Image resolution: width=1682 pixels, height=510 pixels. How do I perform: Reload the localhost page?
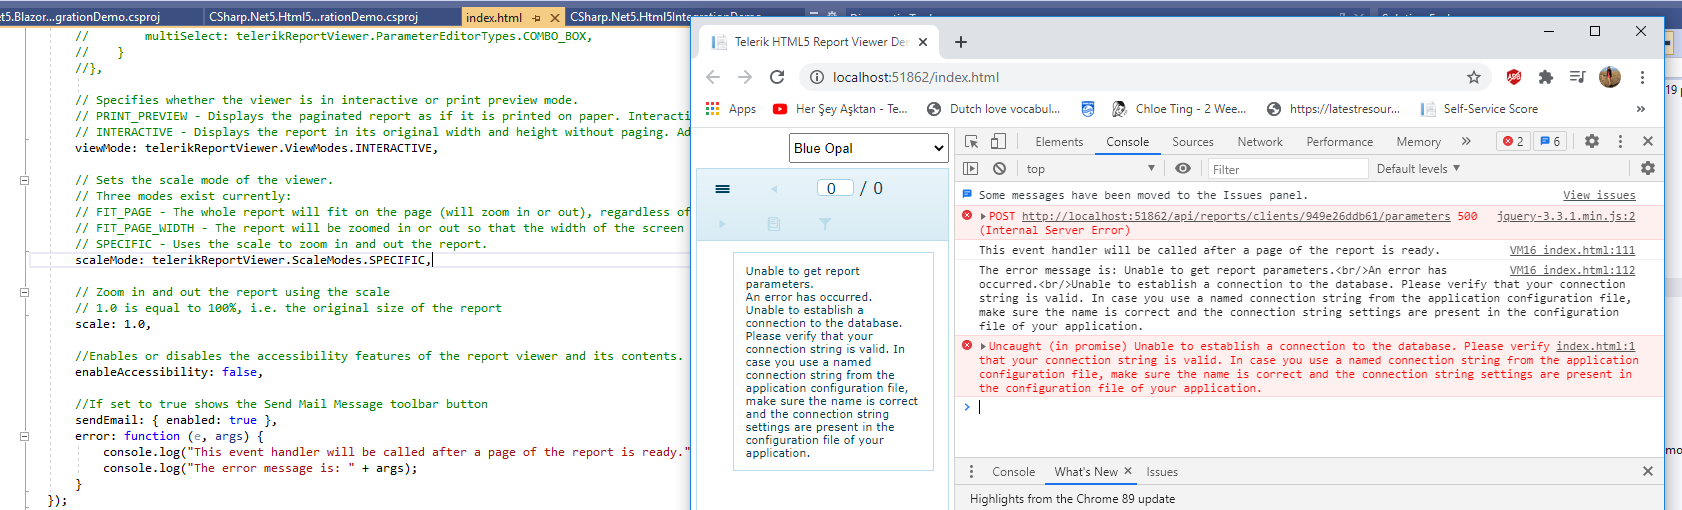pos(777,77)
